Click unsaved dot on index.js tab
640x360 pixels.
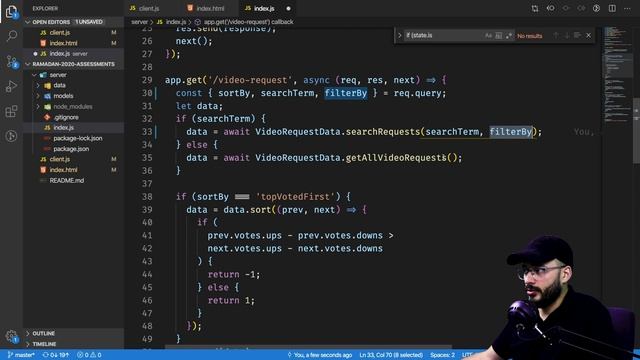point(288,8)
